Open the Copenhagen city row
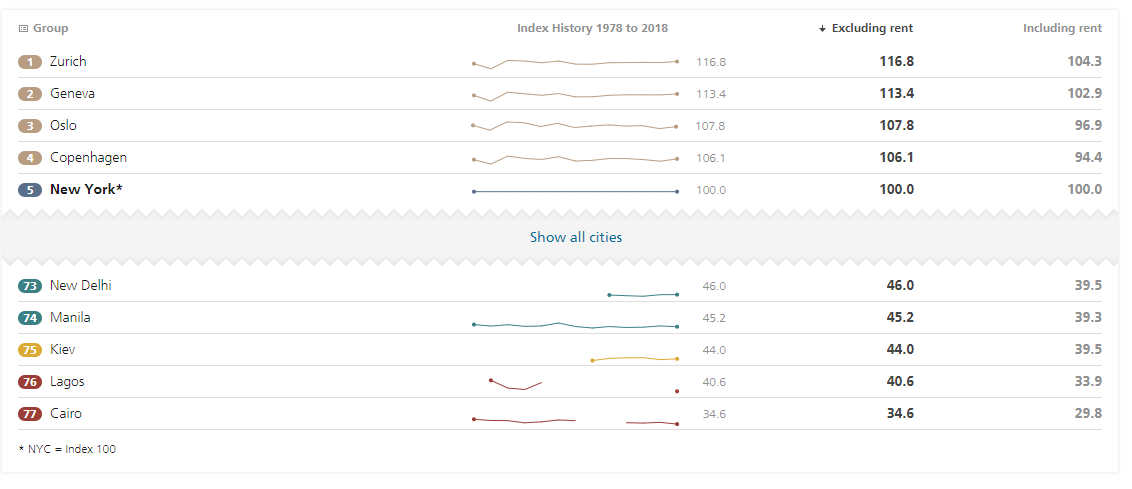Screen dimensions: 1132x489 [x=88, y=158]
